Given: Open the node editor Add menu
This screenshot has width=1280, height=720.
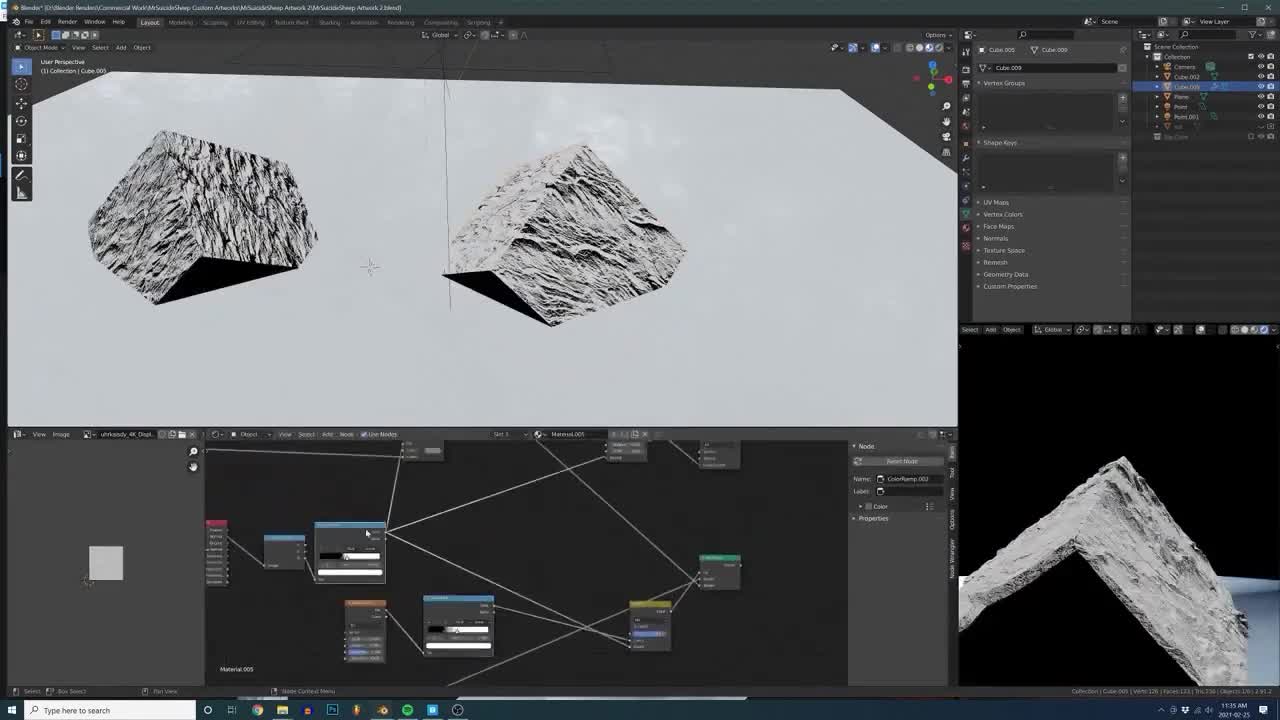Looking at the screenshot, I should tap(327, 434).
